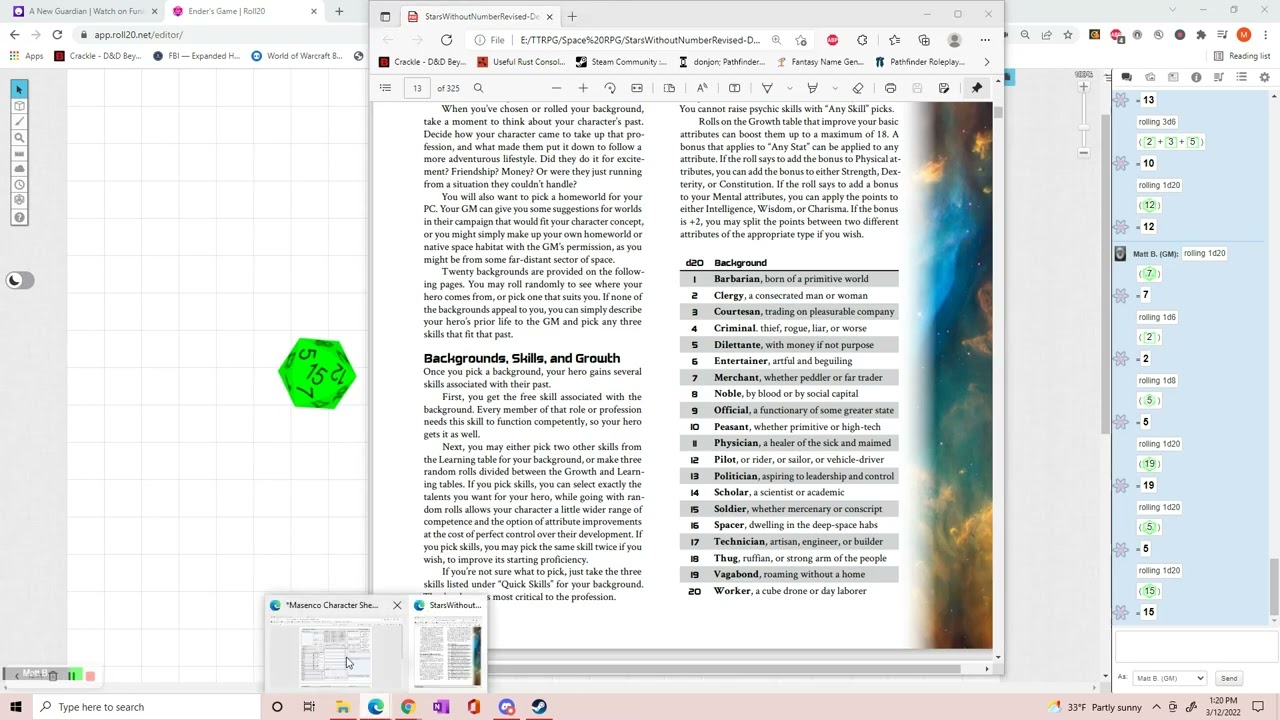Screen dimensions: 1280x720
Task: Activate PDF add text tool
Action: (734, 88)
